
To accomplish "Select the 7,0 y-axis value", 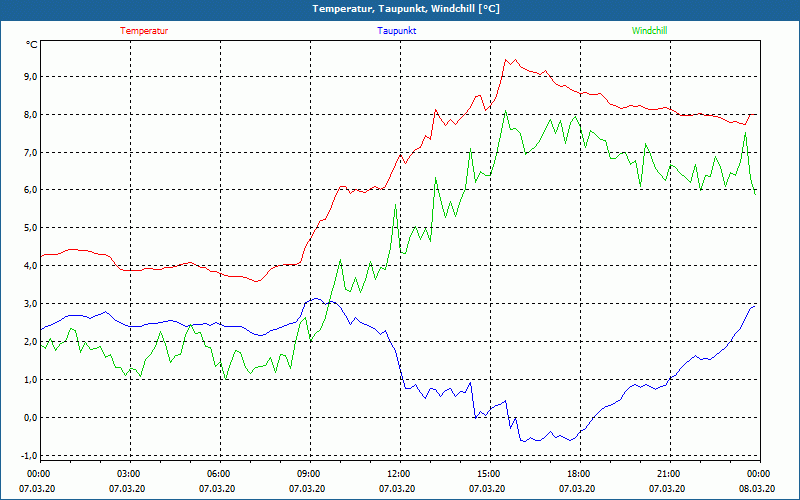I will click(31, 153).
